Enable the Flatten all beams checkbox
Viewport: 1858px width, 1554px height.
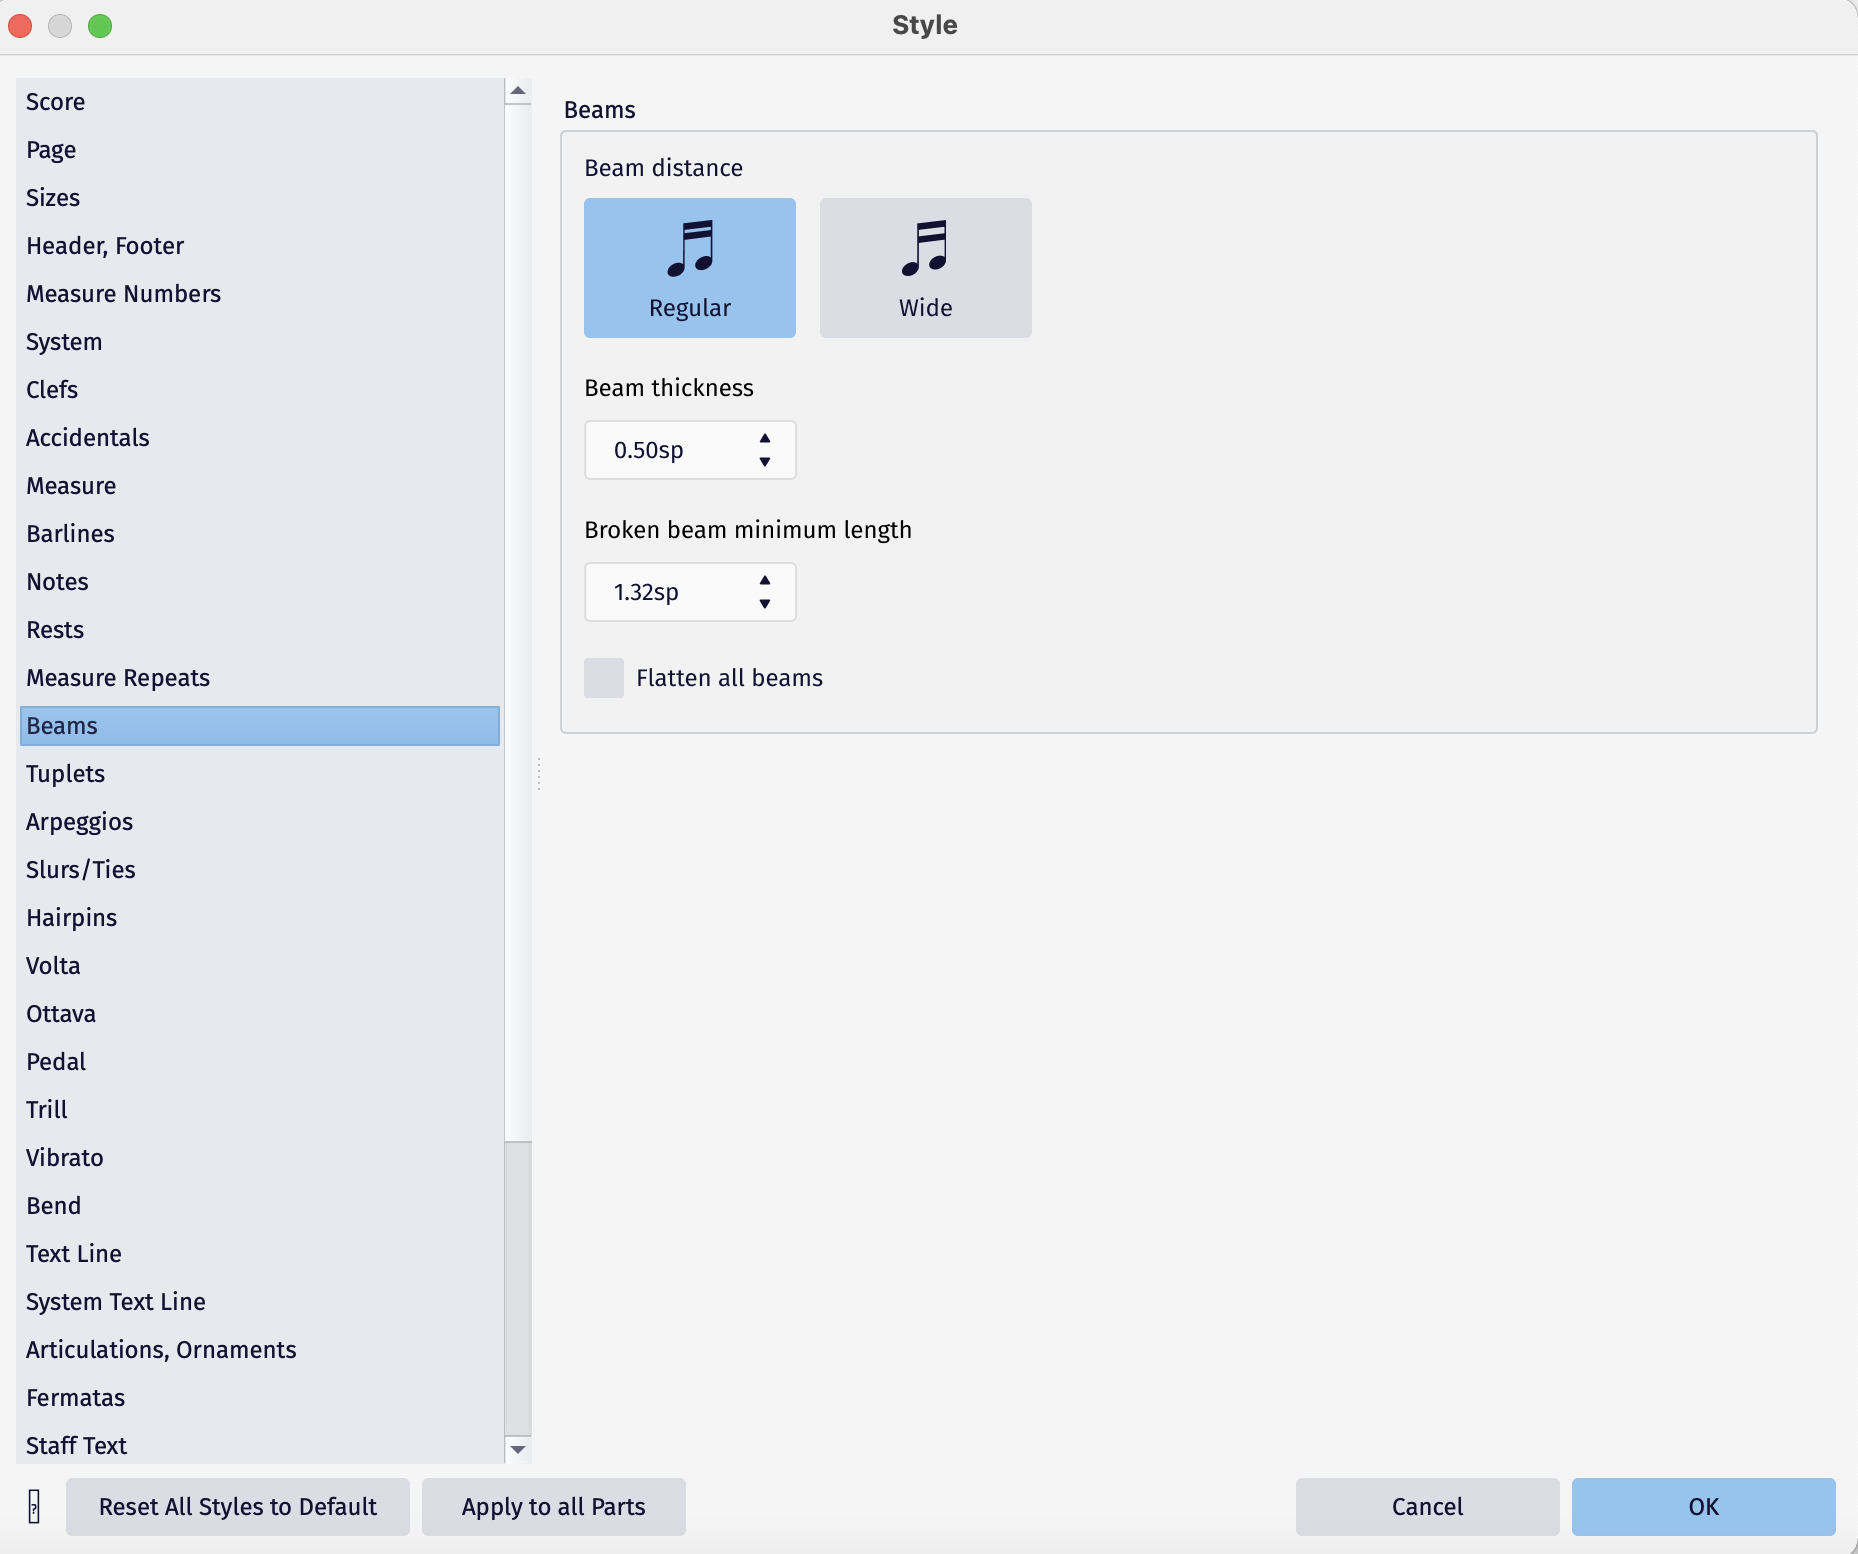(x=603, y=677)
